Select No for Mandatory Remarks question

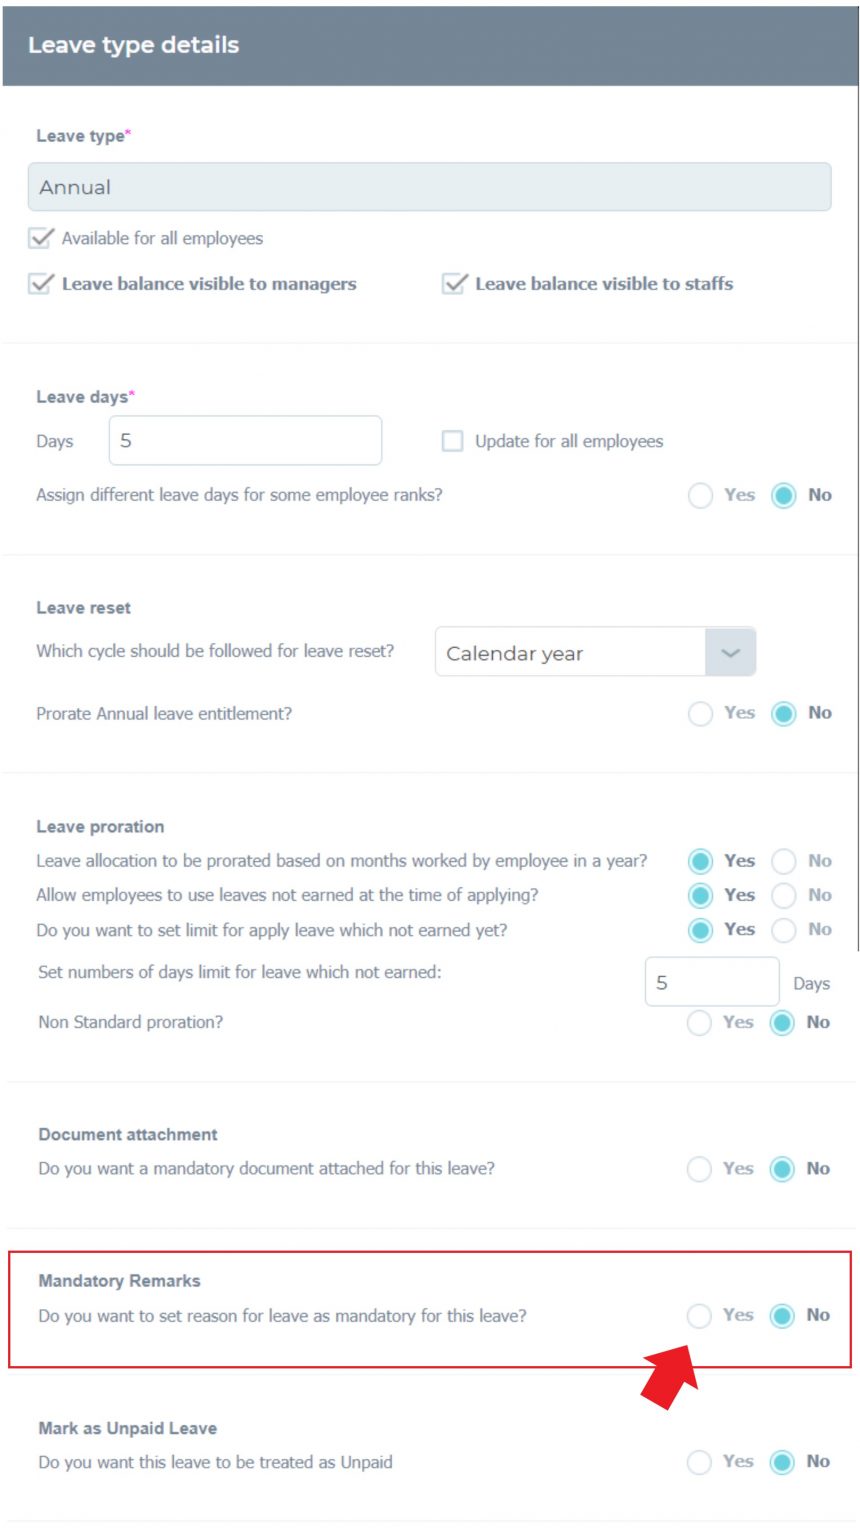pyautogui.click(x=781, y=1315)
